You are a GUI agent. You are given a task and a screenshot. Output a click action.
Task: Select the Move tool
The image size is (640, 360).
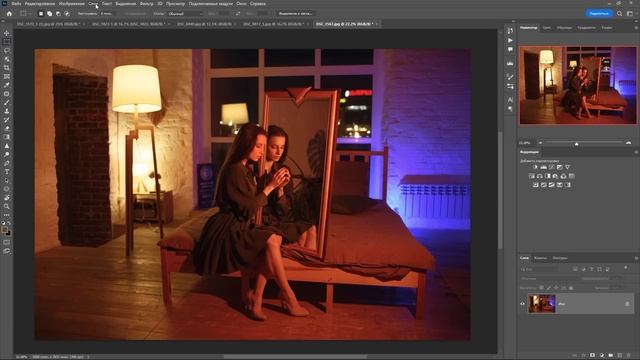(x=7, y=33)
